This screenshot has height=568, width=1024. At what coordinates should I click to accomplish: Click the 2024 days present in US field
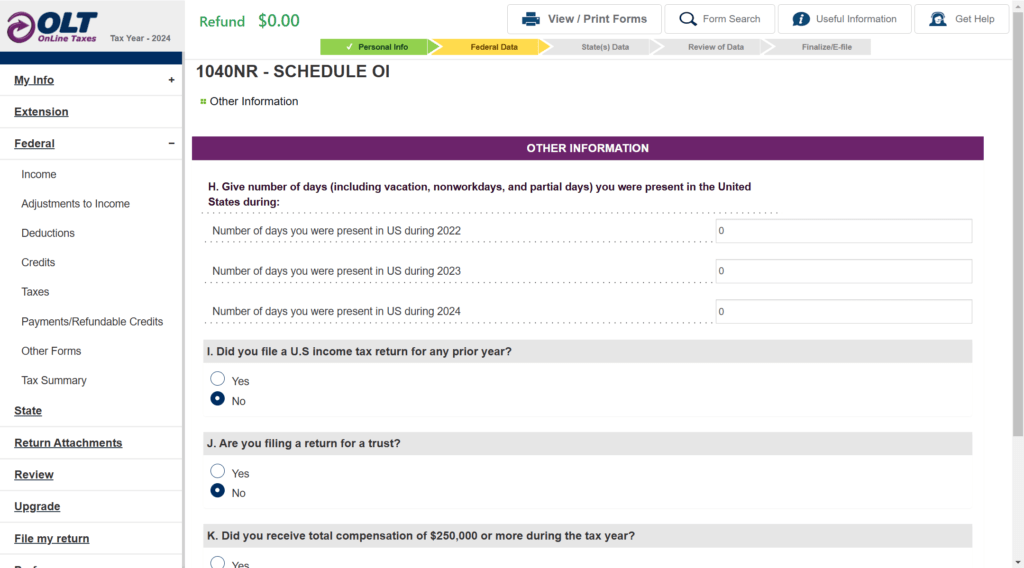[844, 311]
